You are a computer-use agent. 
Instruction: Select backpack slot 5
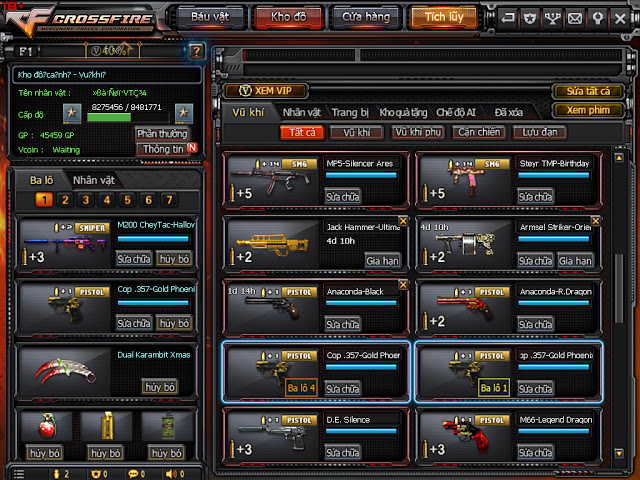point(127,200)
